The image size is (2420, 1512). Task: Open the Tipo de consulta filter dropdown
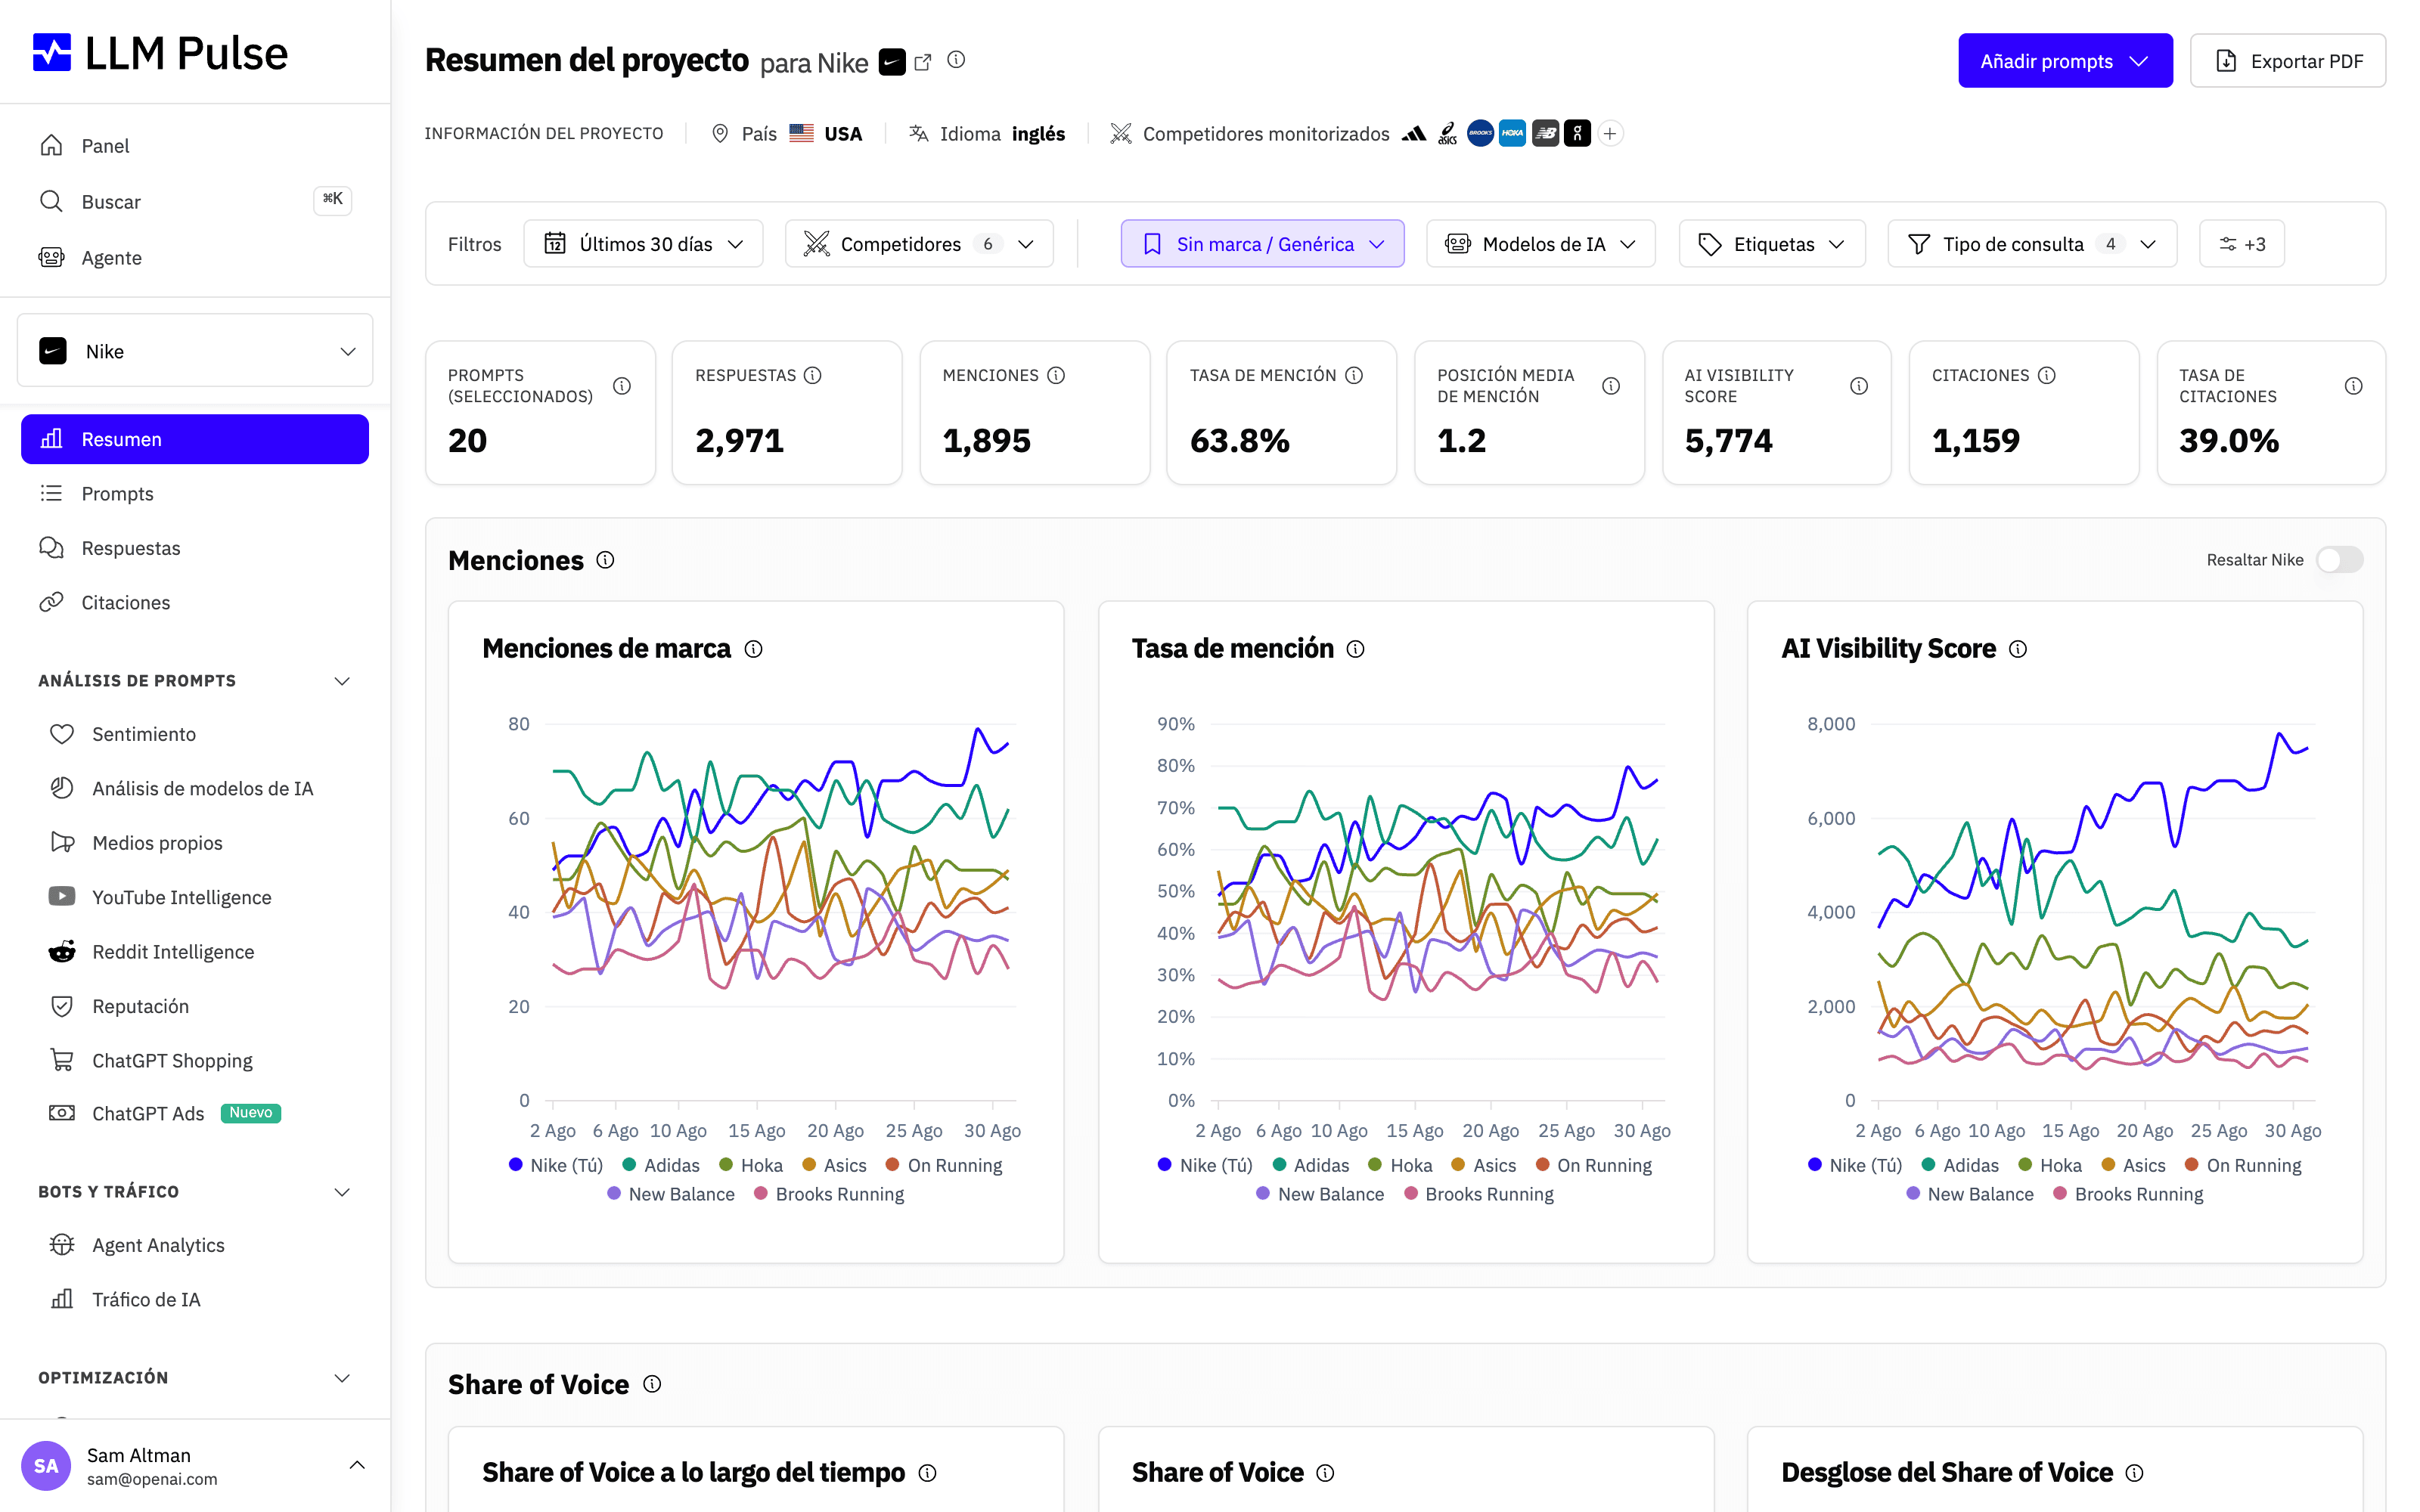point(2032,244)
